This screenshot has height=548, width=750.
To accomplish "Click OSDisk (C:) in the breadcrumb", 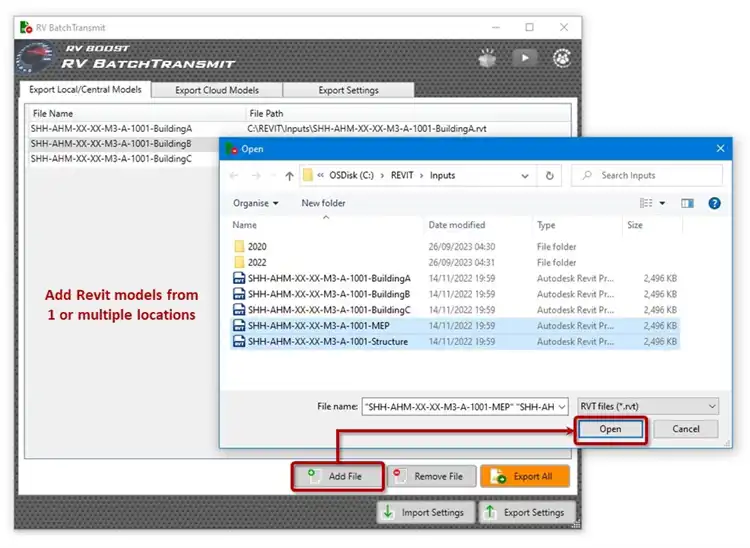I will coord(352,175).
